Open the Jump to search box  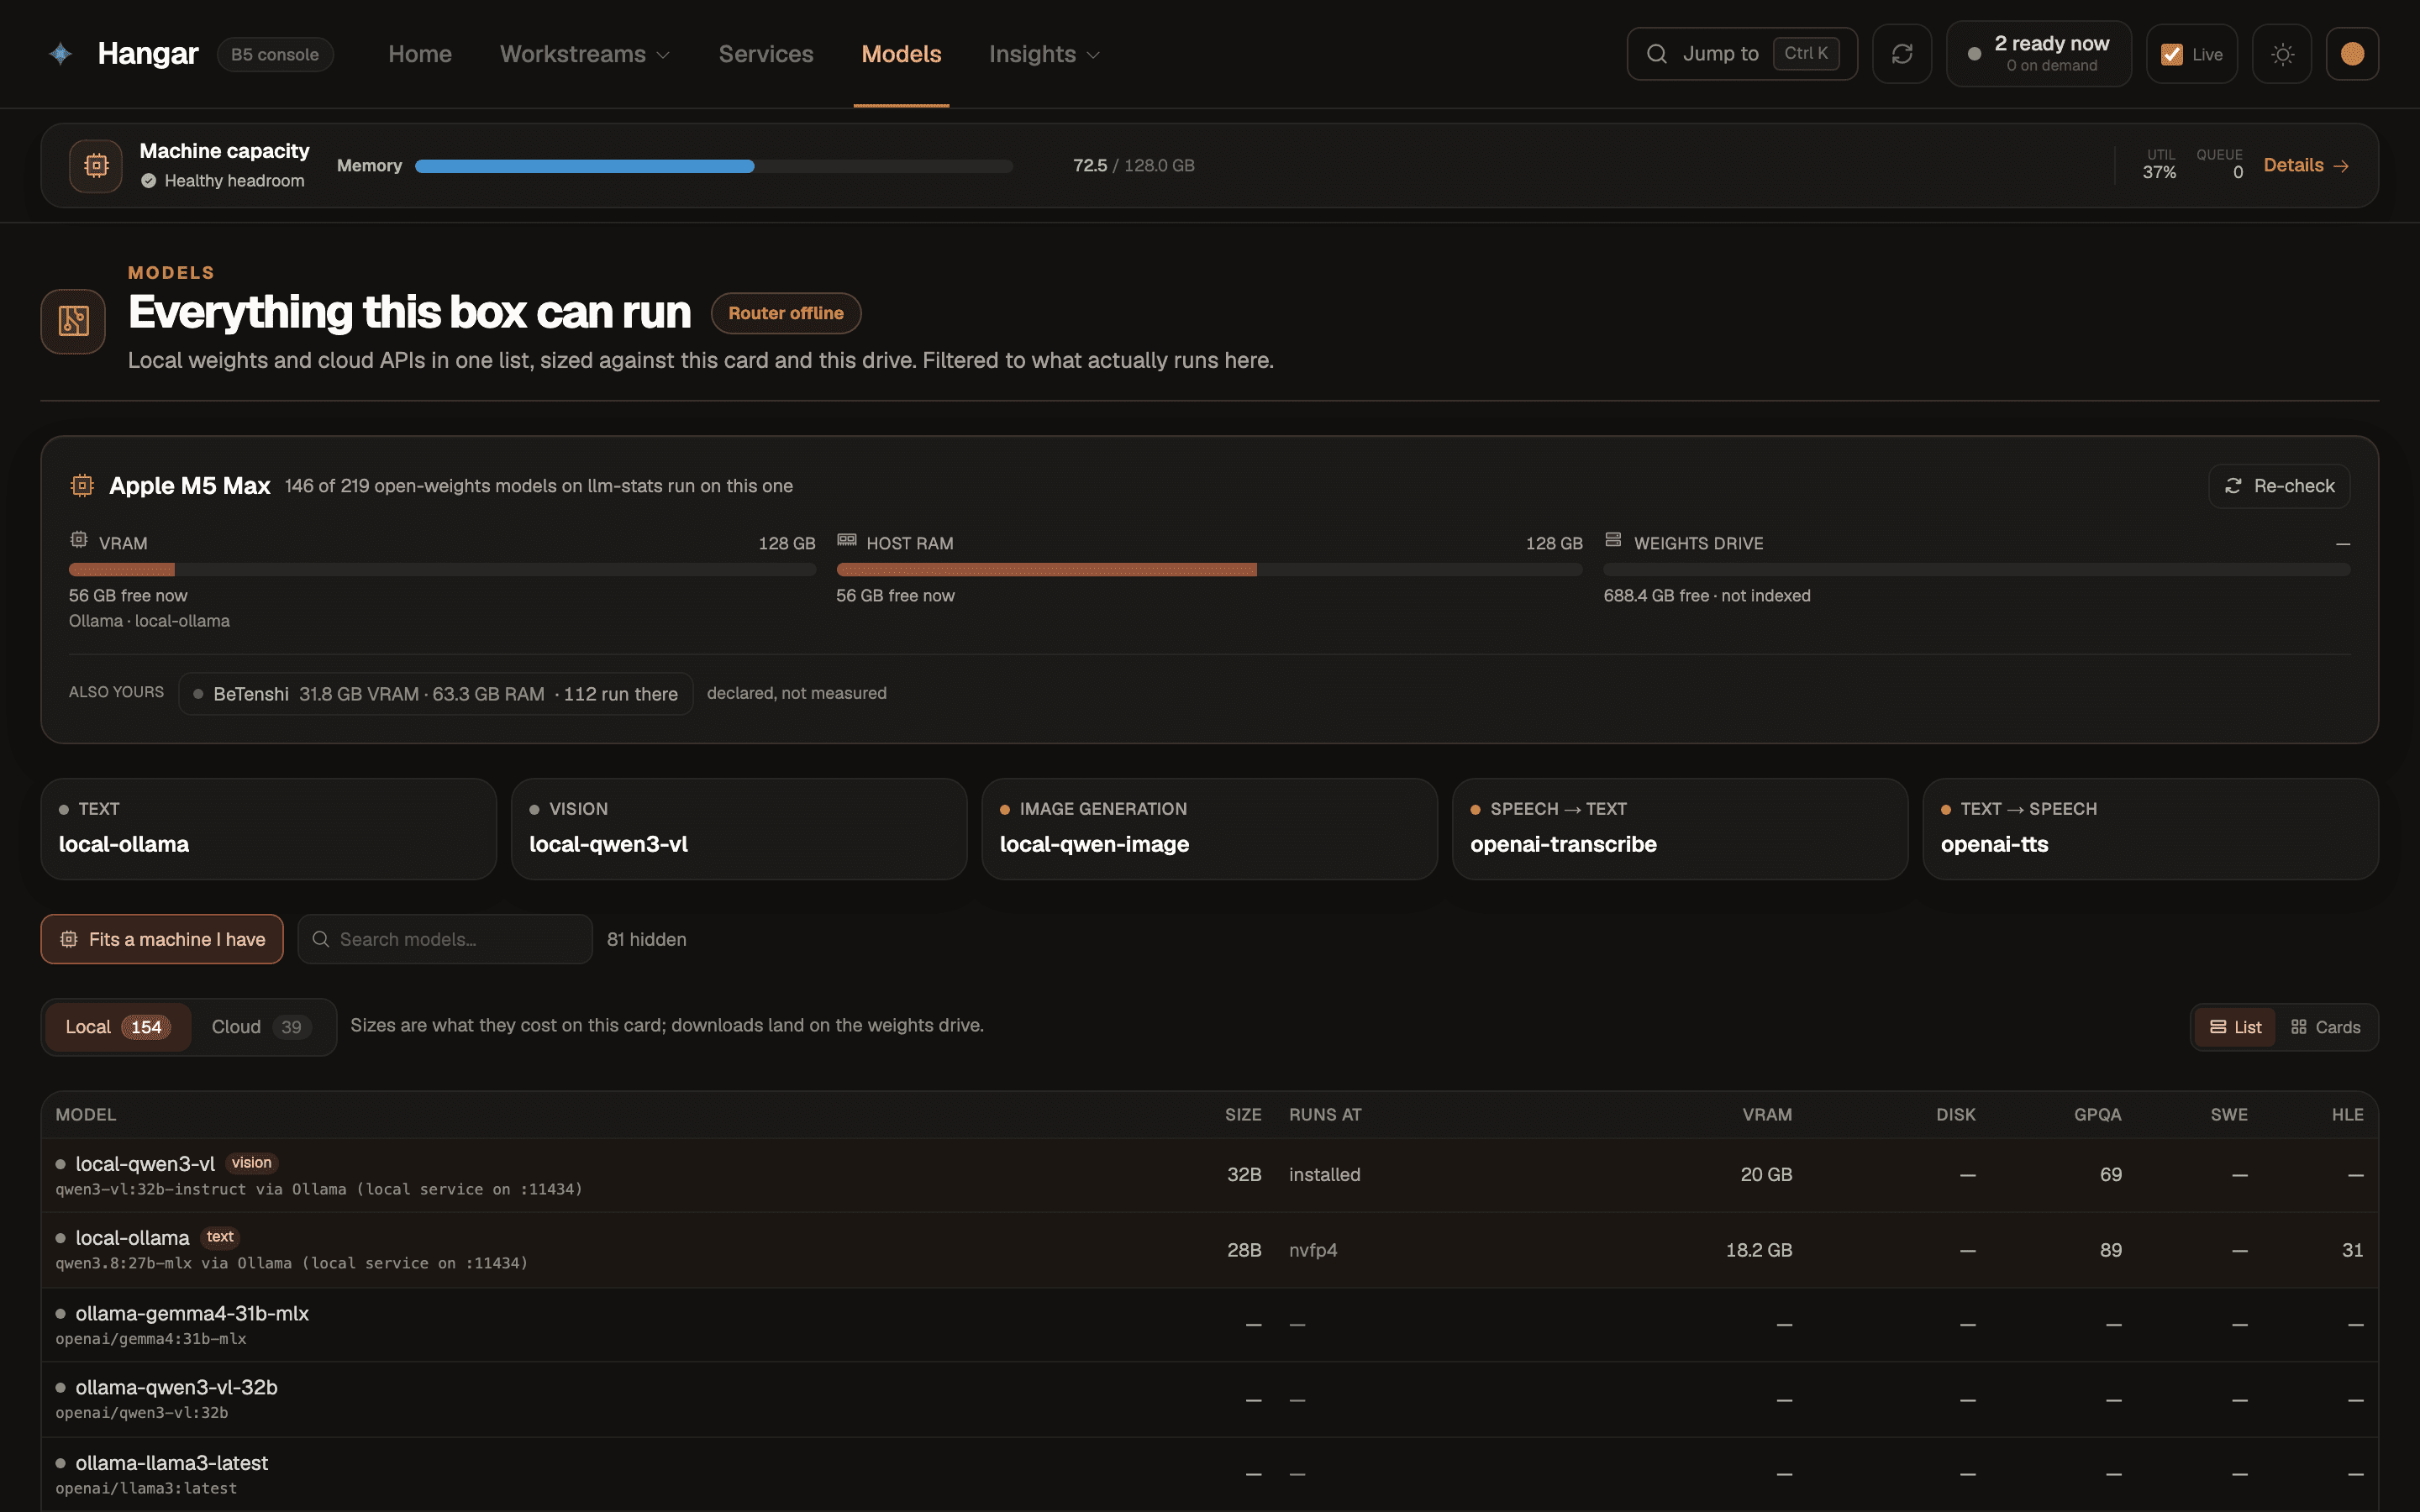click(1742, 54)
